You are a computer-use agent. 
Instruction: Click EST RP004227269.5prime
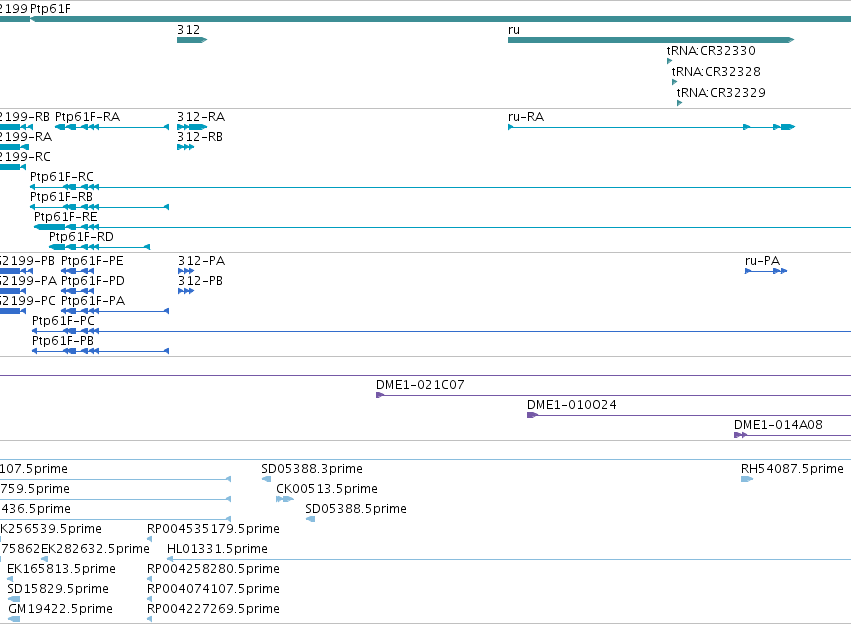click(213, 609)
